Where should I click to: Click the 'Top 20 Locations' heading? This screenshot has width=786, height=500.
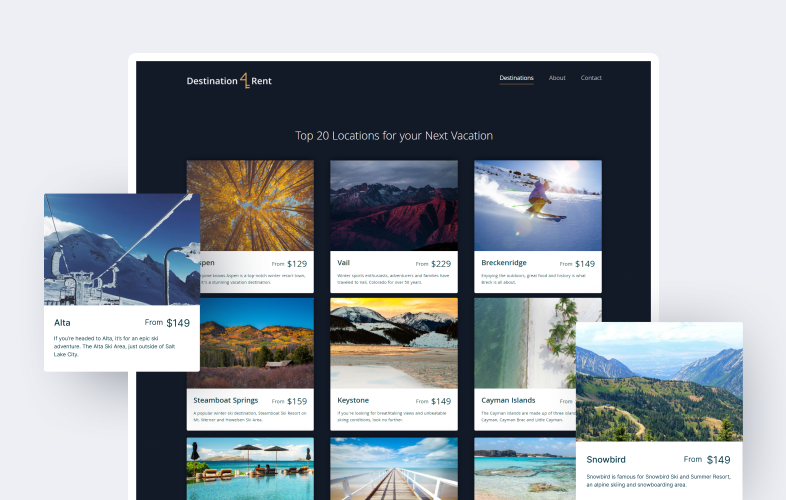pos(394,136)
